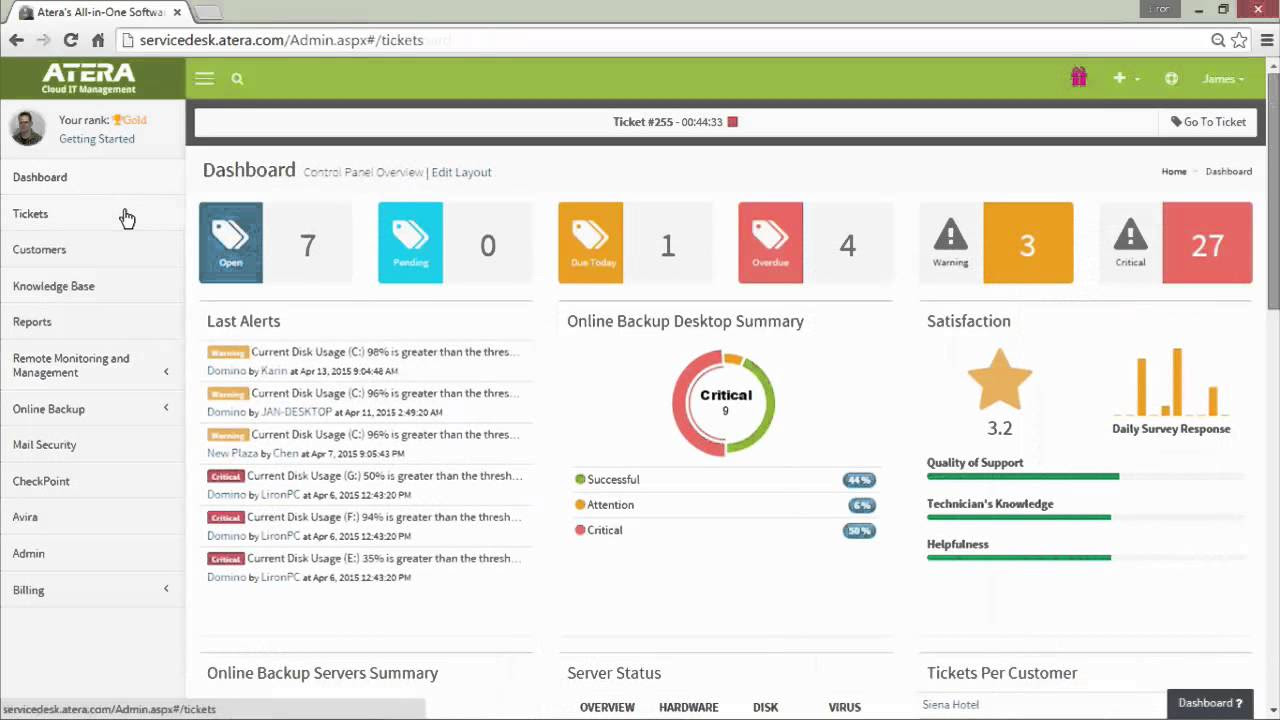Click the Critical legend 50% badge

(859, 531)
